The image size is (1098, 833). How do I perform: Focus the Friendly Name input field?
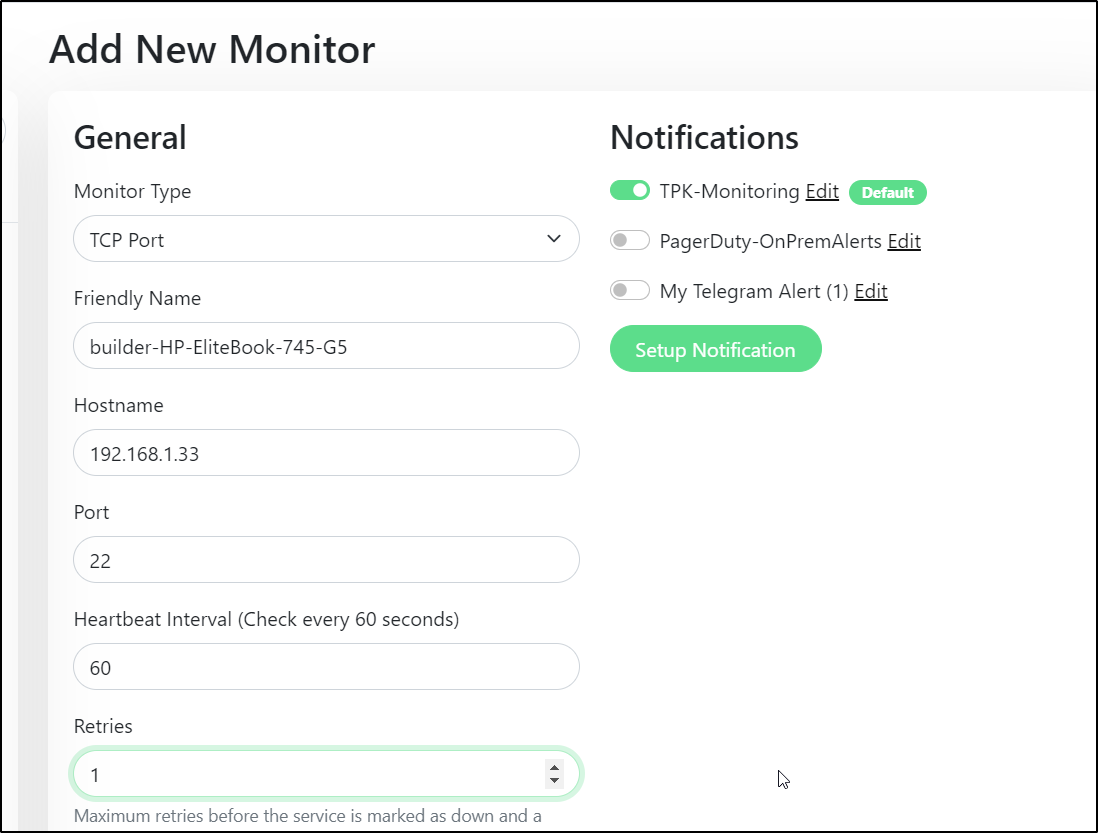coord(326,346)
